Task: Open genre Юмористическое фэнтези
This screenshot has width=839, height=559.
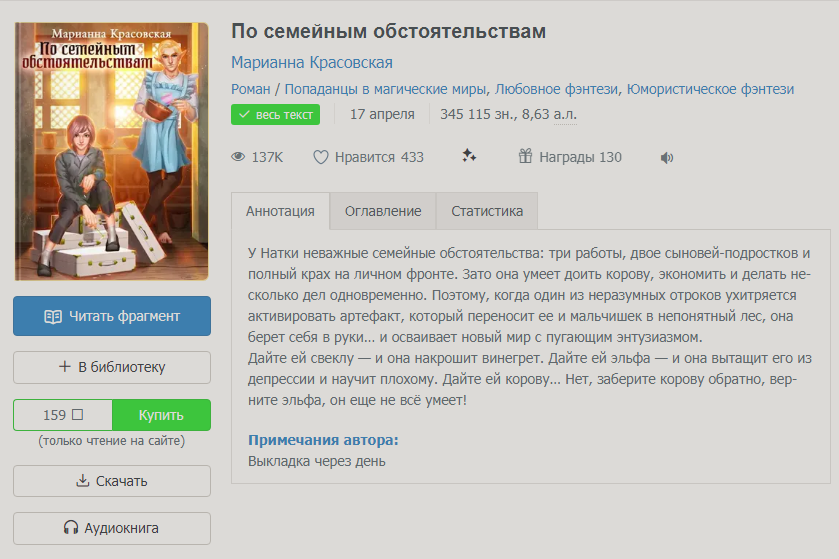Action: click(x=710, y=89)
